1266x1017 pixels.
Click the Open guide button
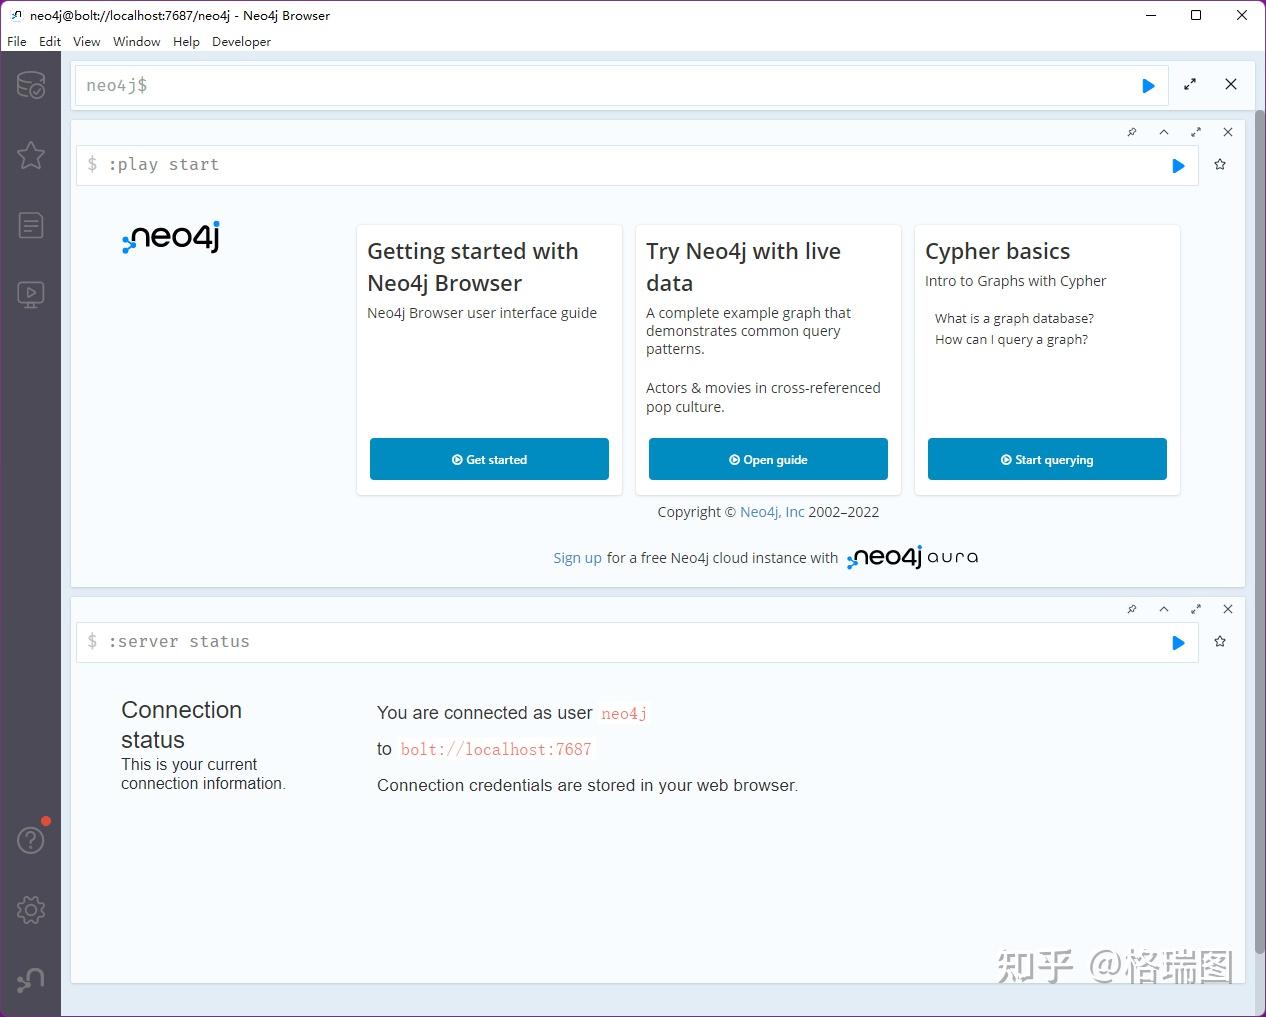(x=768, y=459)
